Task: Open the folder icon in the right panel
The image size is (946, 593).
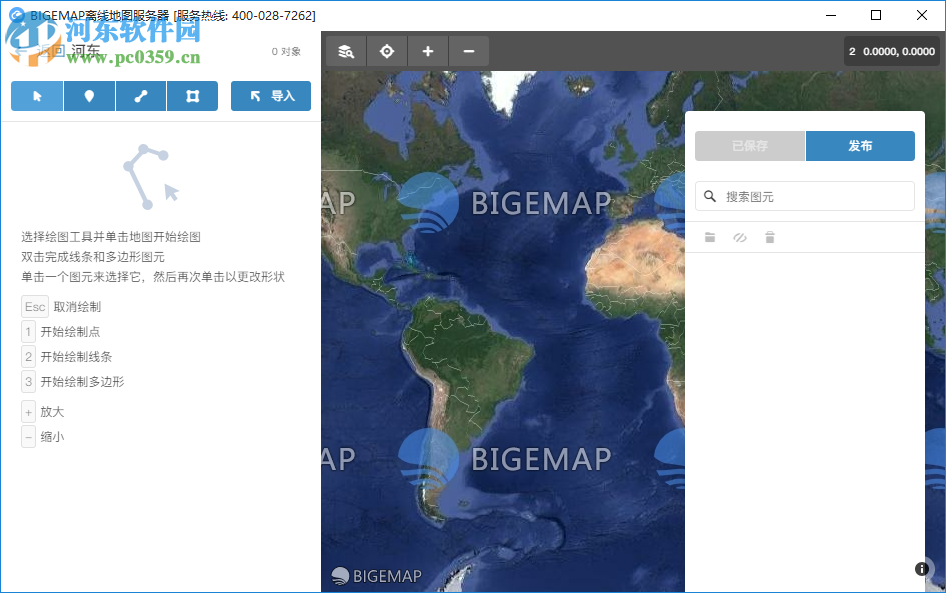Action: 710,237
